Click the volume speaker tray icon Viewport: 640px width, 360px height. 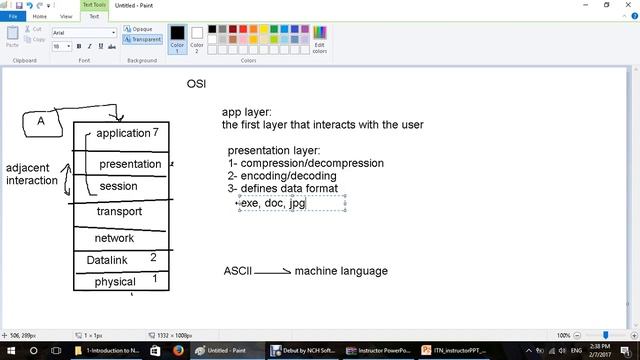[562, 351]
